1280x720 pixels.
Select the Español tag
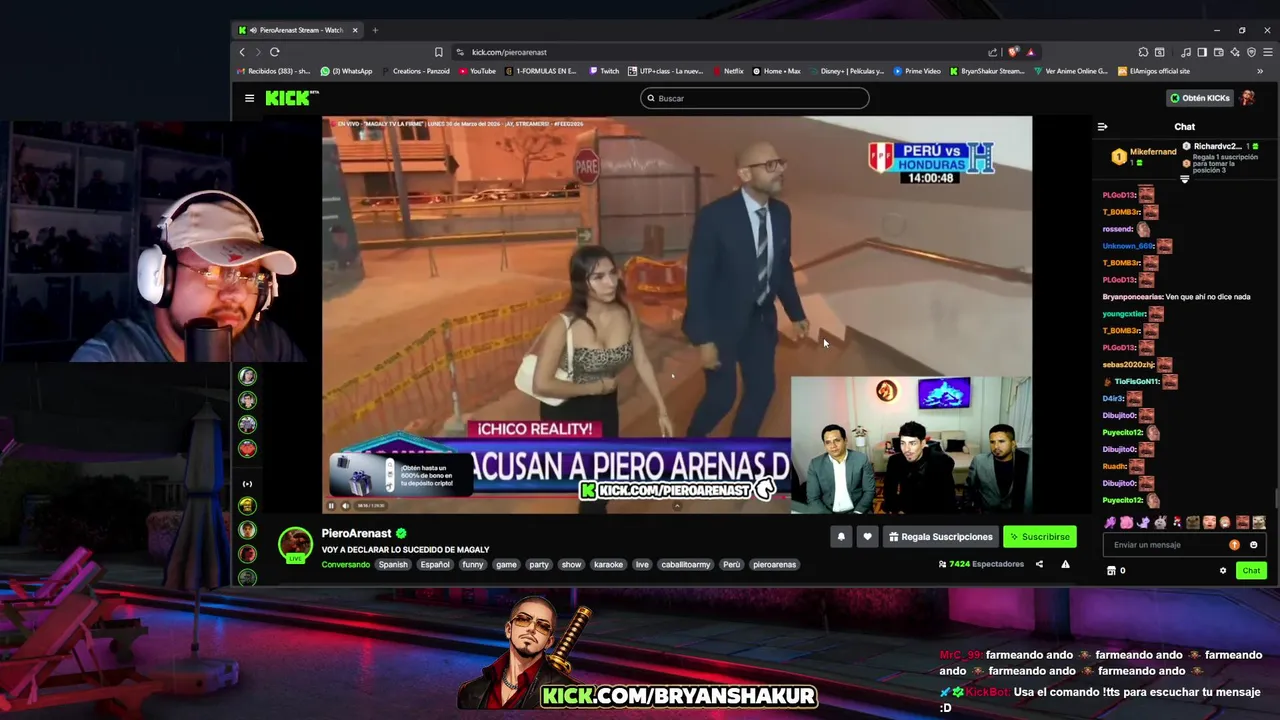coord(435,565)
